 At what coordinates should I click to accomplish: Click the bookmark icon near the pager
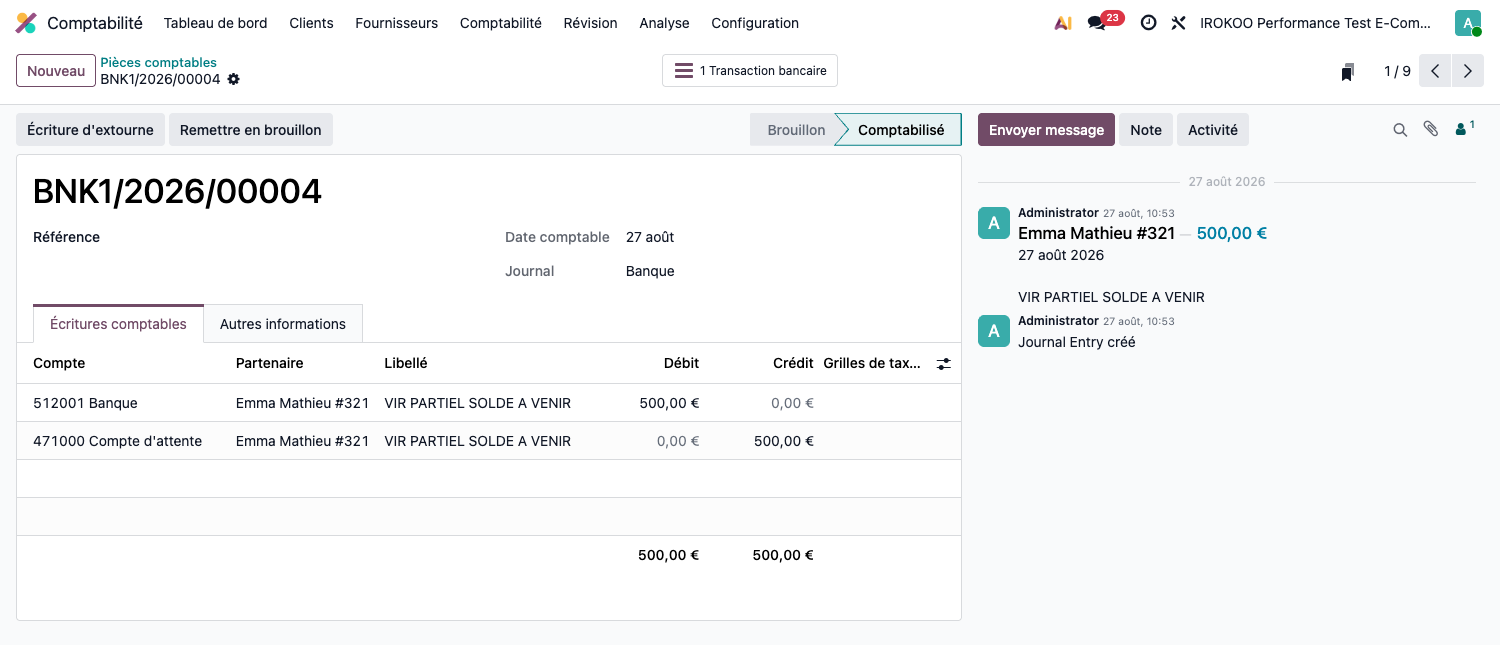coord(1348,72)
